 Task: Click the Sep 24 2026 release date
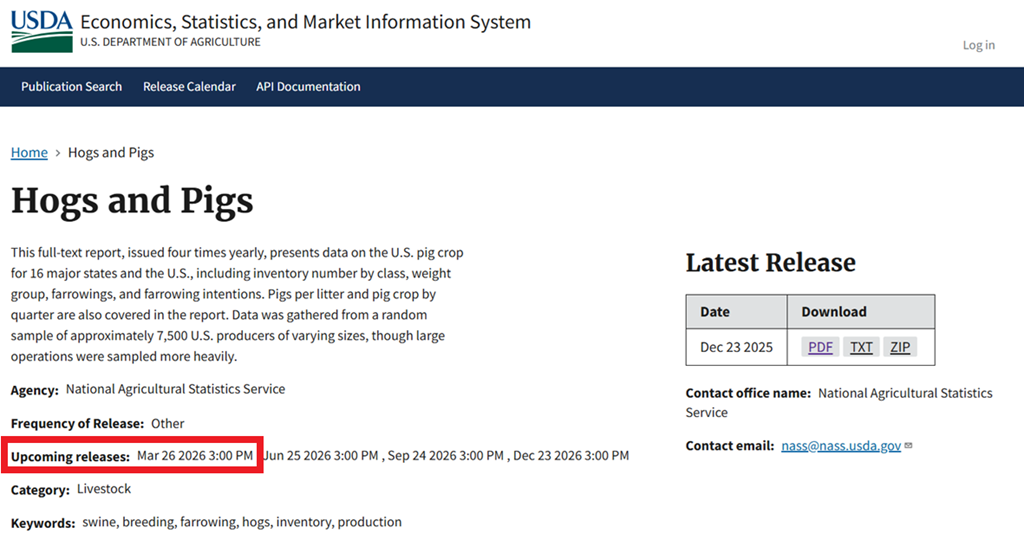click(x=446, y=456)
